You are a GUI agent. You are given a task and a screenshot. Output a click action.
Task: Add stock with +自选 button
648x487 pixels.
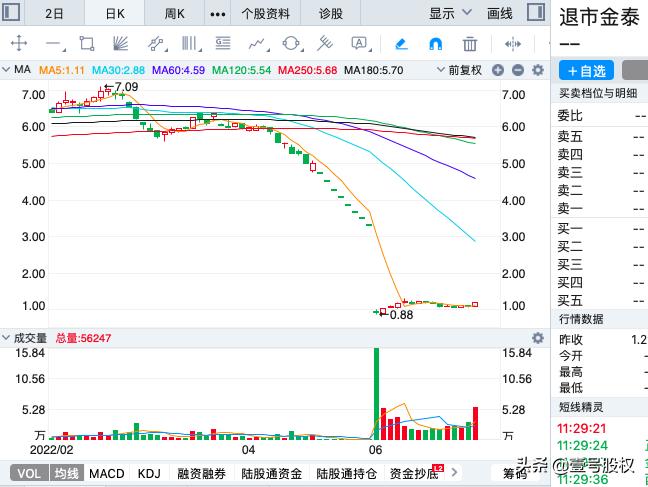coord(586,71)
